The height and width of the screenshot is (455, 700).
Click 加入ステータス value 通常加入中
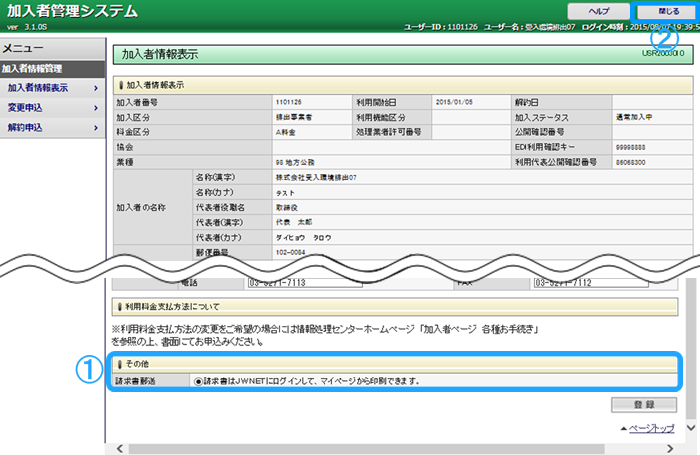(x=634, y=117)
